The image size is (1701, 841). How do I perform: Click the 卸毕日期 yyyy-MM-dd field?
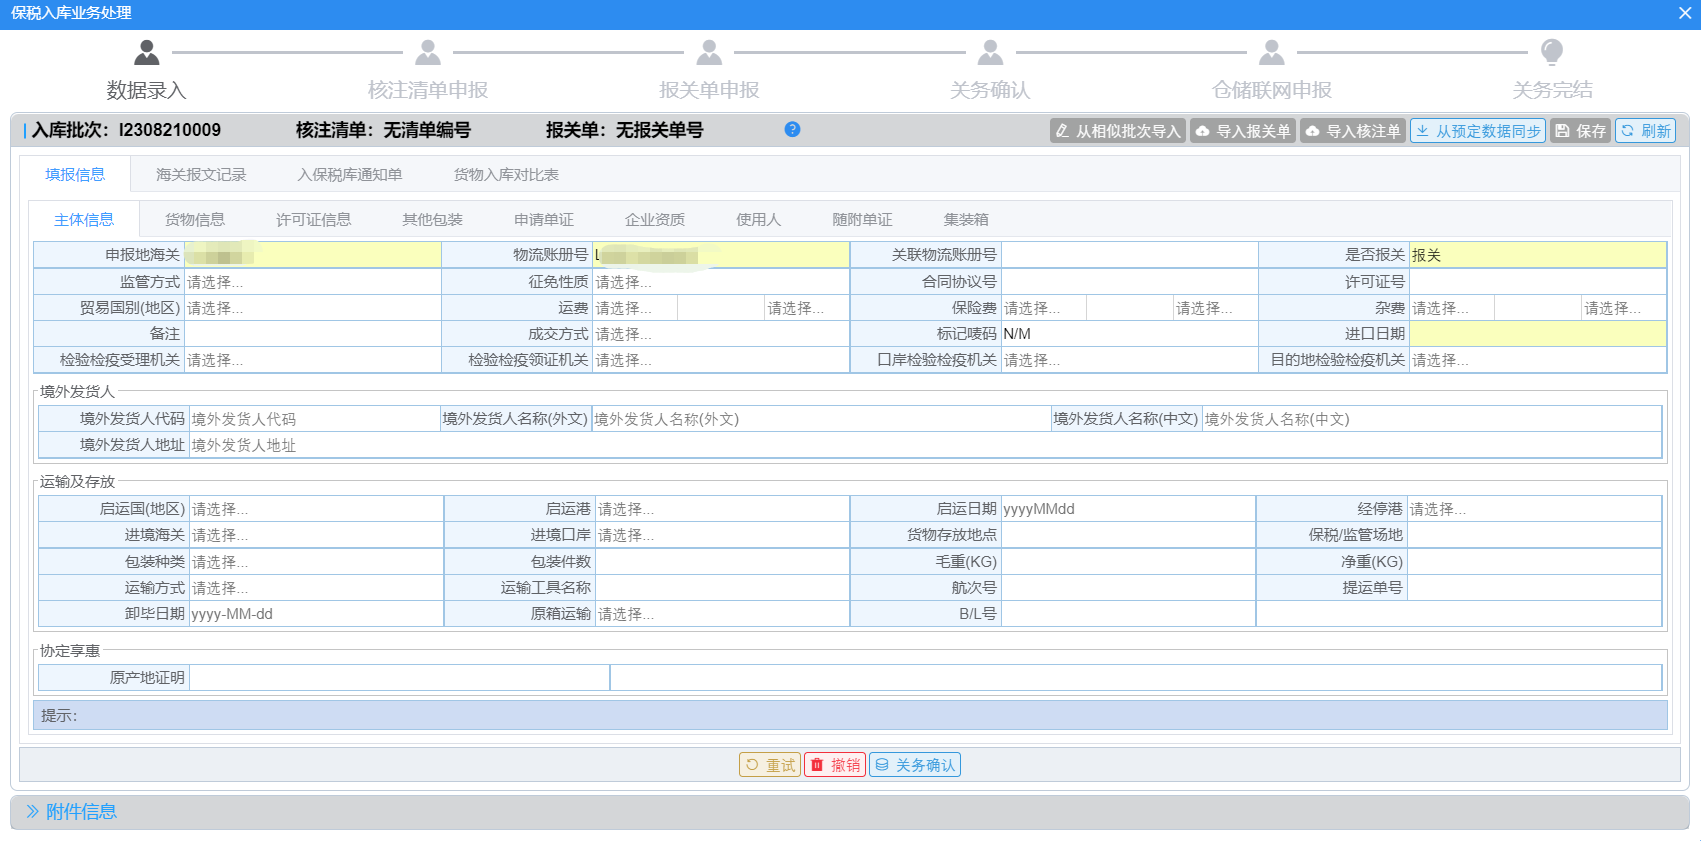(316, 614)
